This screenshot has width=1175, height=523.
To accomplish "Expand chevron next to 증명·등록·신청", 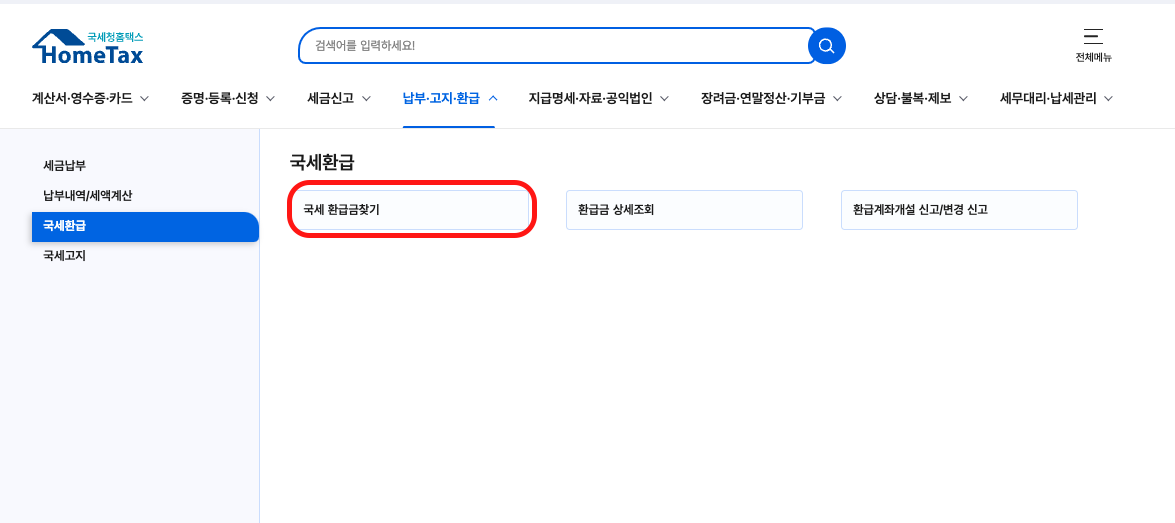I will pos(271,98).
